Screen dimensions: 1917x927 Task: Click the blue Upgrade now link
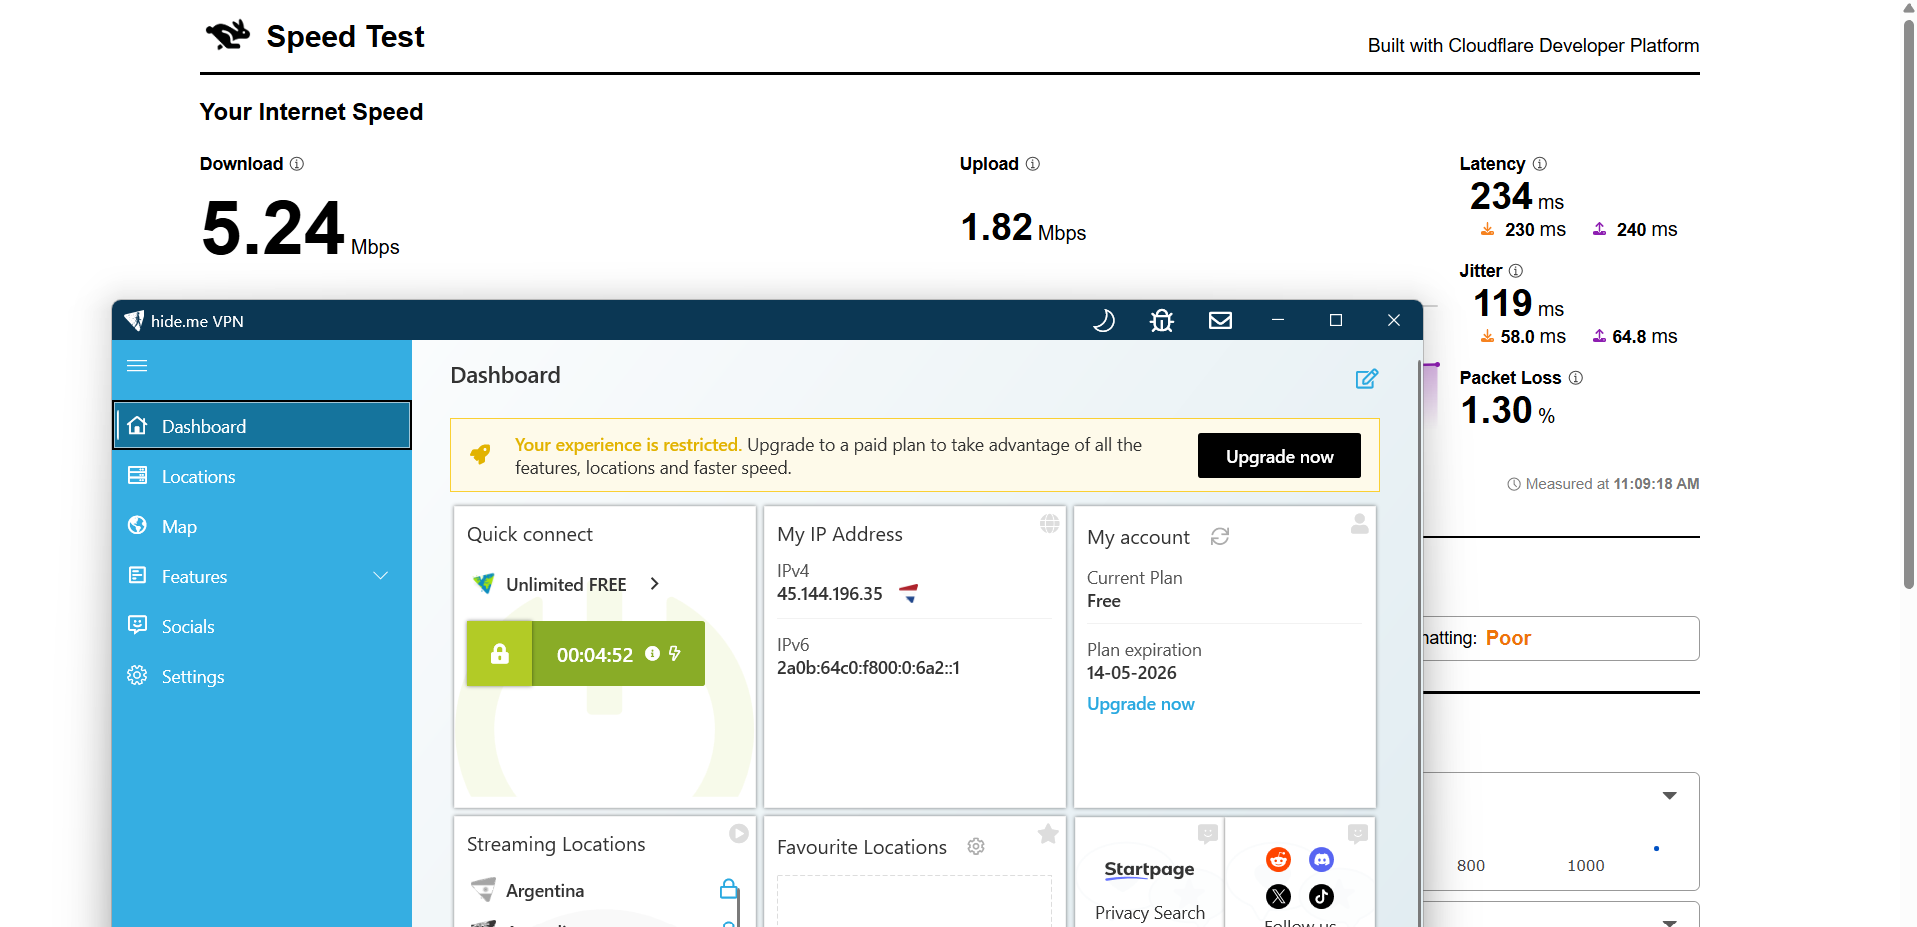coord(1141,704)
